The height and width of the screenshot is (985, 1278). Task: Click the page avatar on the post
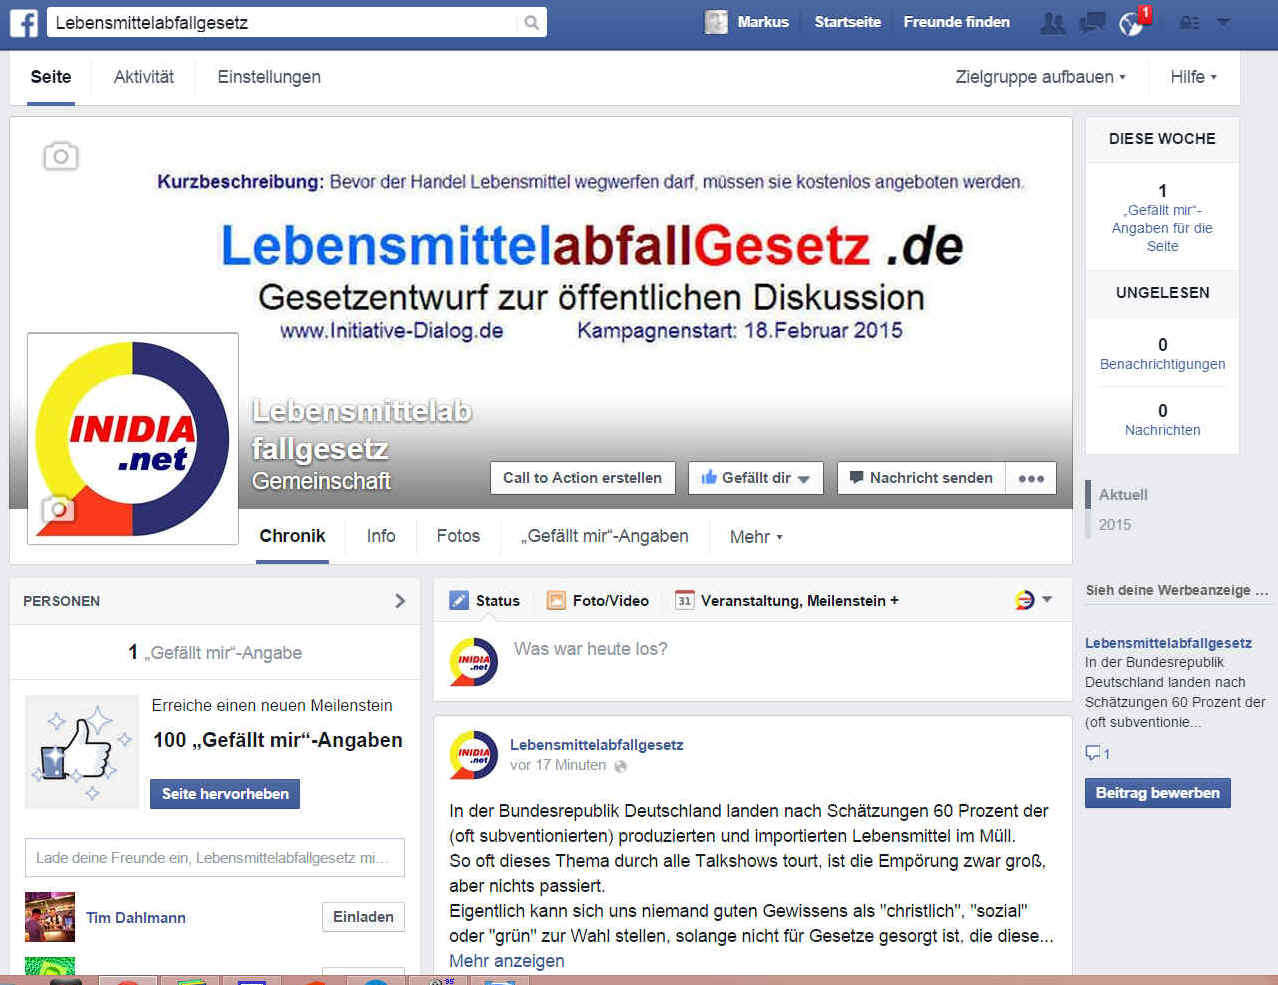pyautogui.click(x=474, y=755)
